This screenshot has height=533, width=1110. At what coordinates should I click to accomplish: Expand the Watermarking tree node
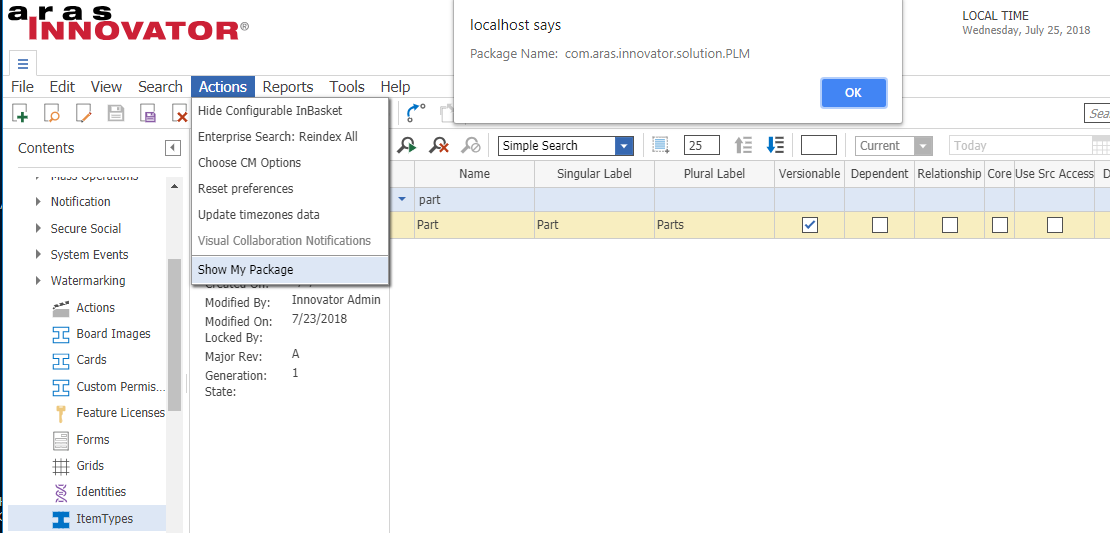[x=38, y=281]
